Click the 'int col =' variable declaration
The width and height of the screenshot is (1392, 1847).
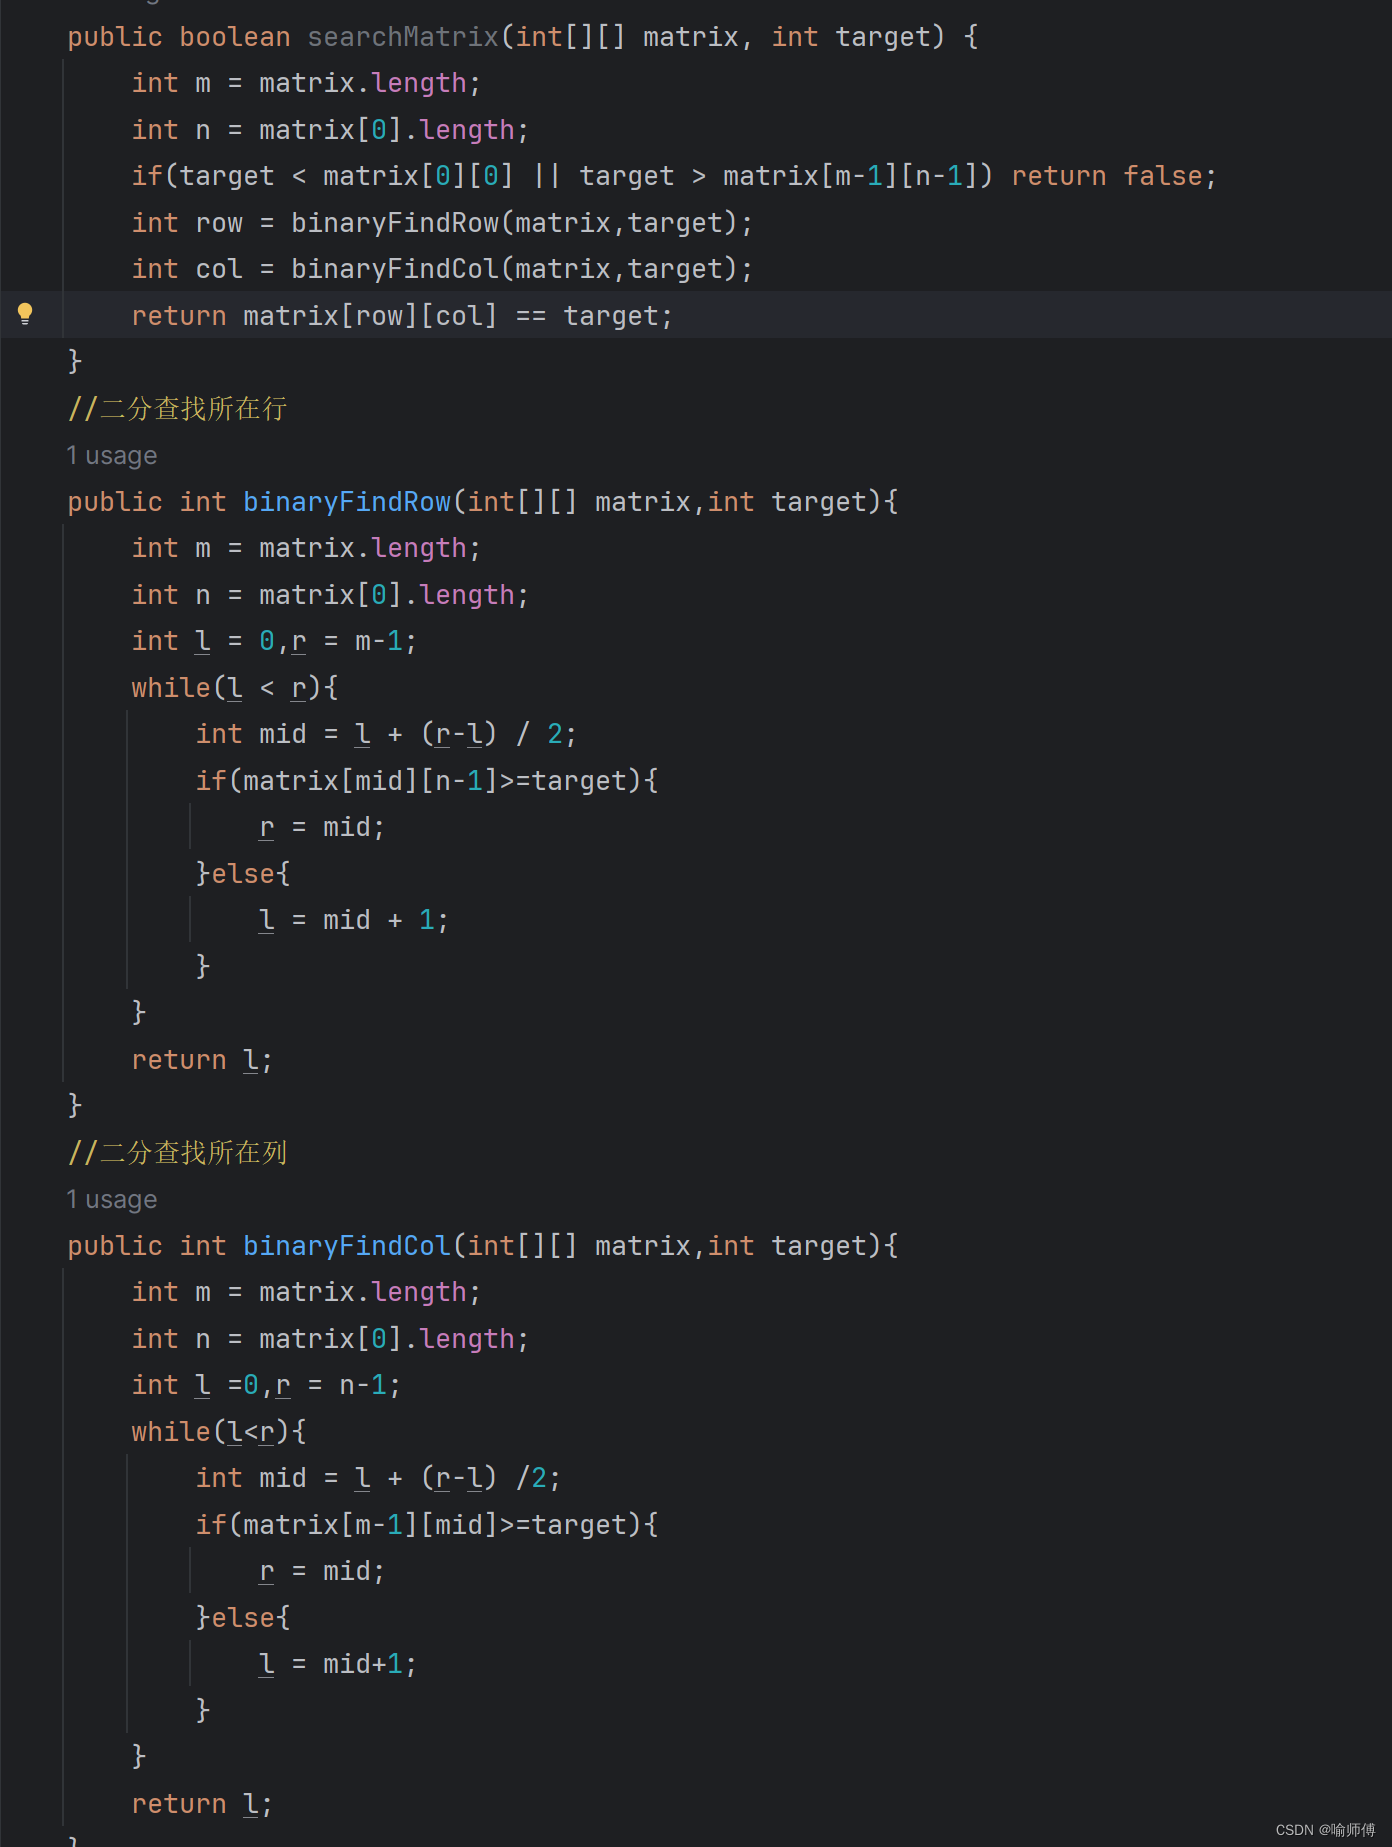(x=203, y=269)
